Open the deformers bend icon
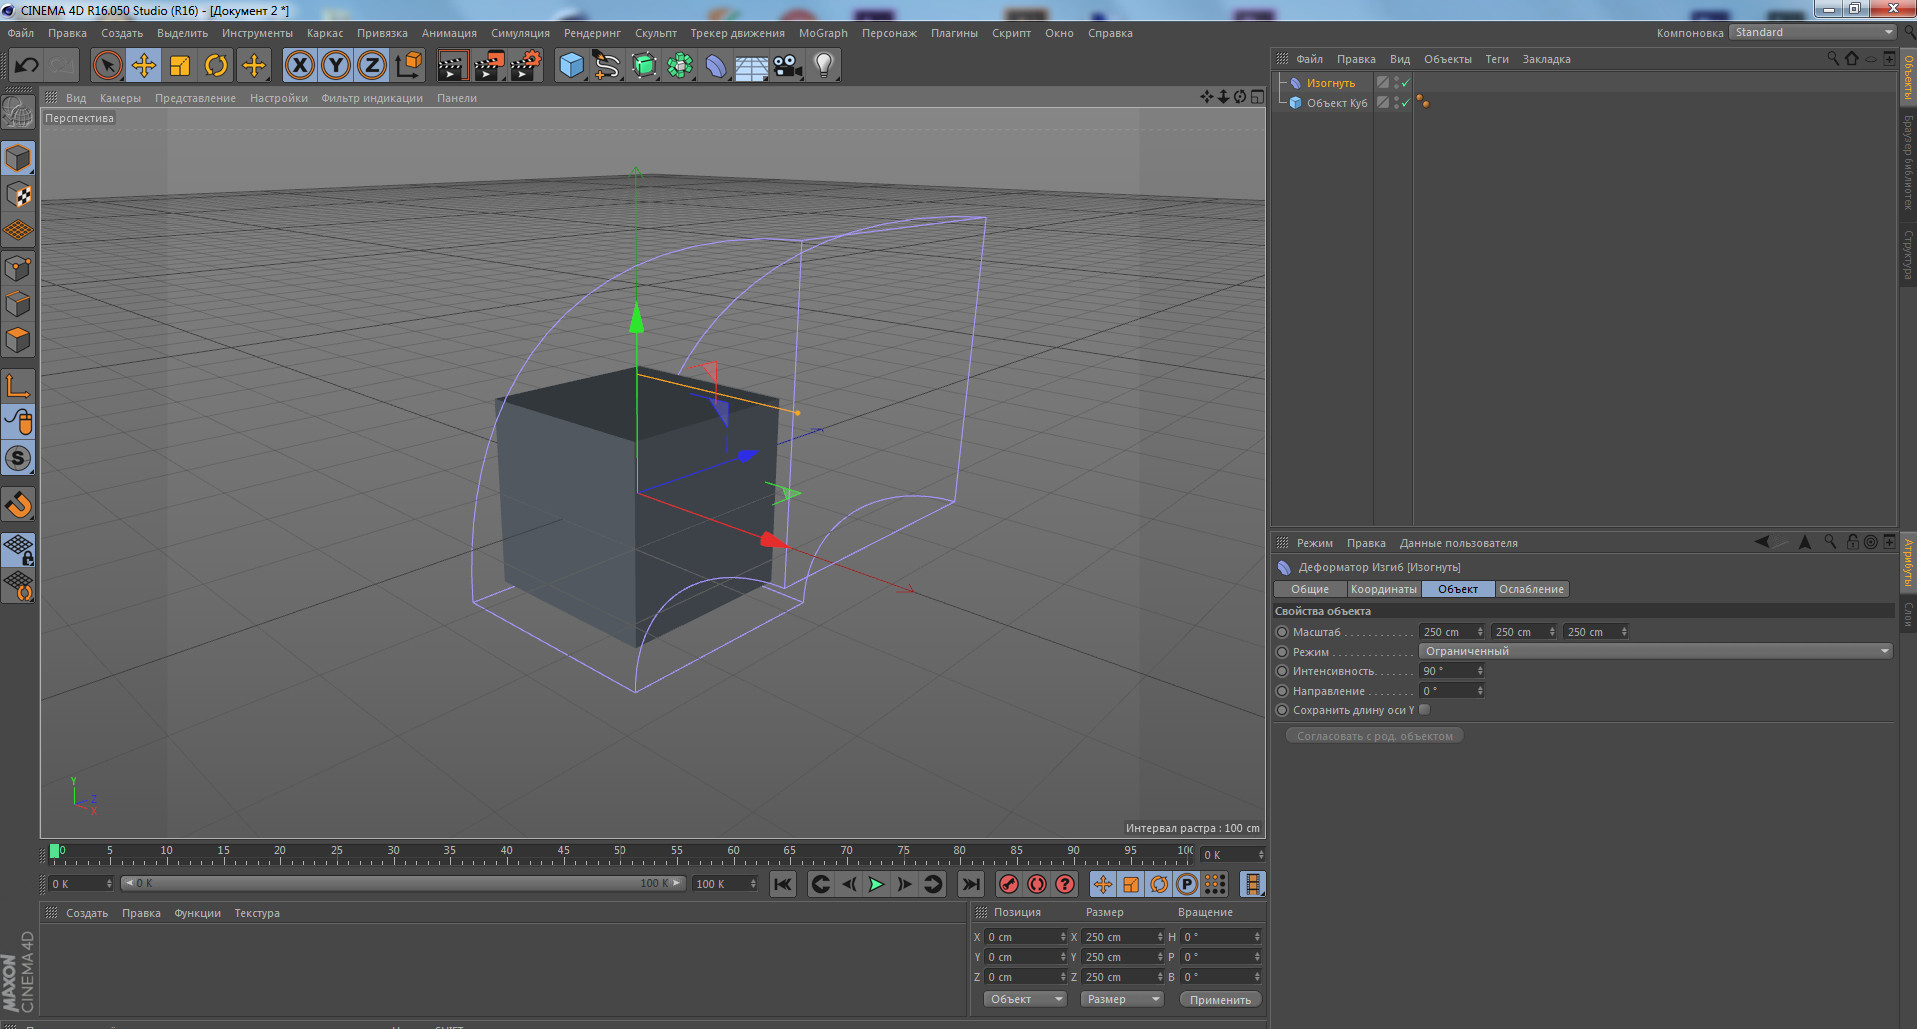1917x1029 pixels. tap(716, 66)
